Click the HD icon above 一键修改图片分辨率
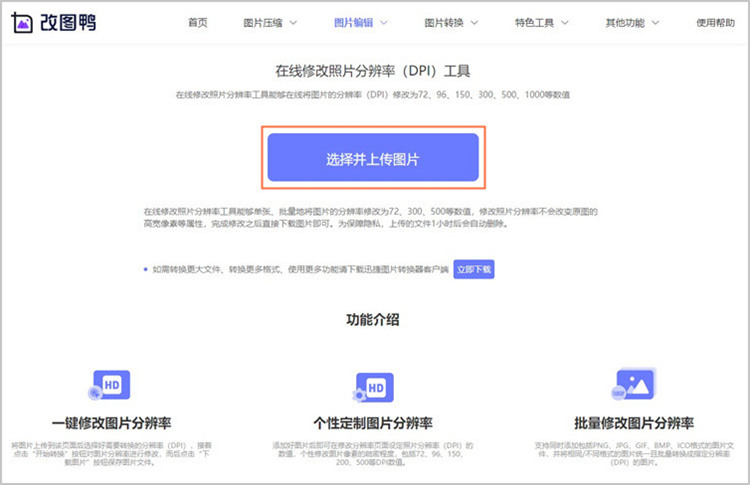 point(111,385)
